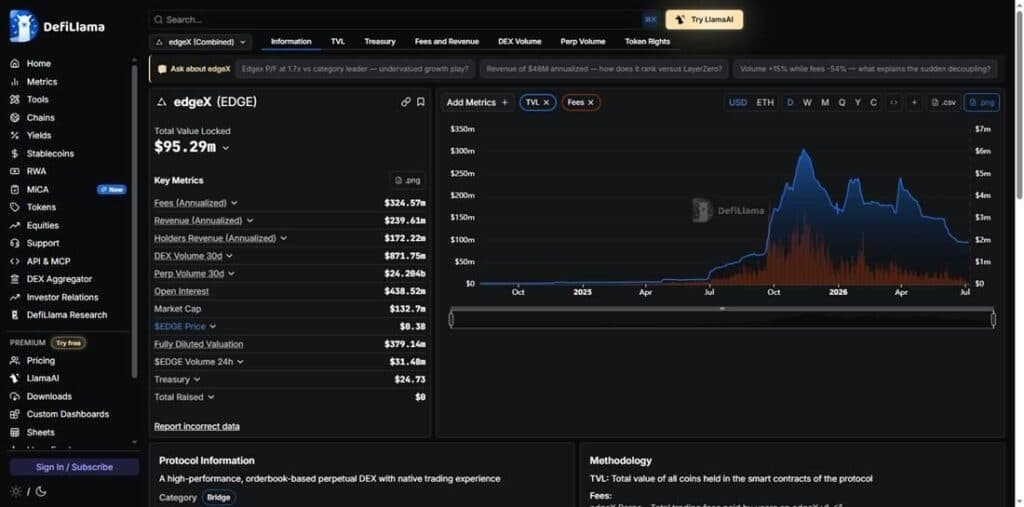
Task: Expand Treasury row
Action: (x=197, y=380)
